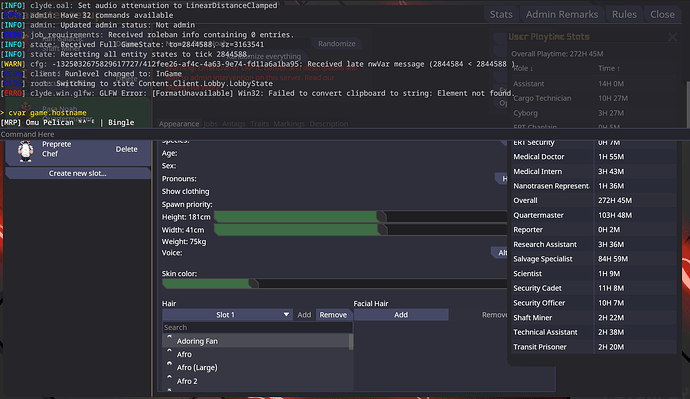The height and width of the screenshot is (399, 690).
Task: Click the Randomize button behind console
Action: click(337, 44)
